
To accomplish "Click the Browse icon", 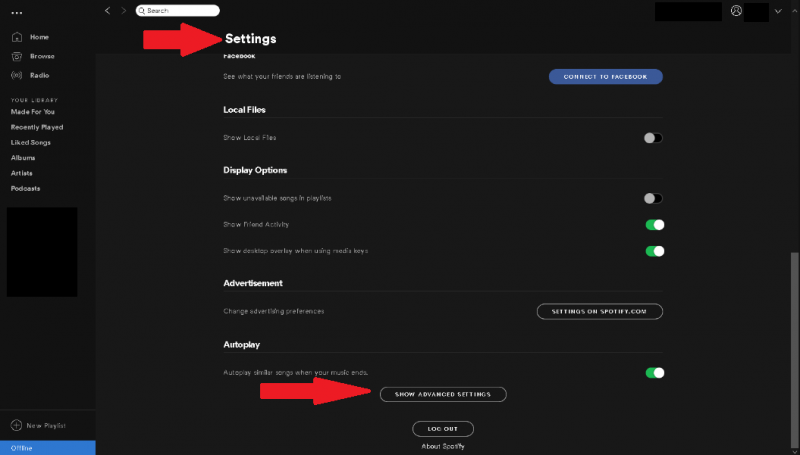I will (x=17, y=56).
